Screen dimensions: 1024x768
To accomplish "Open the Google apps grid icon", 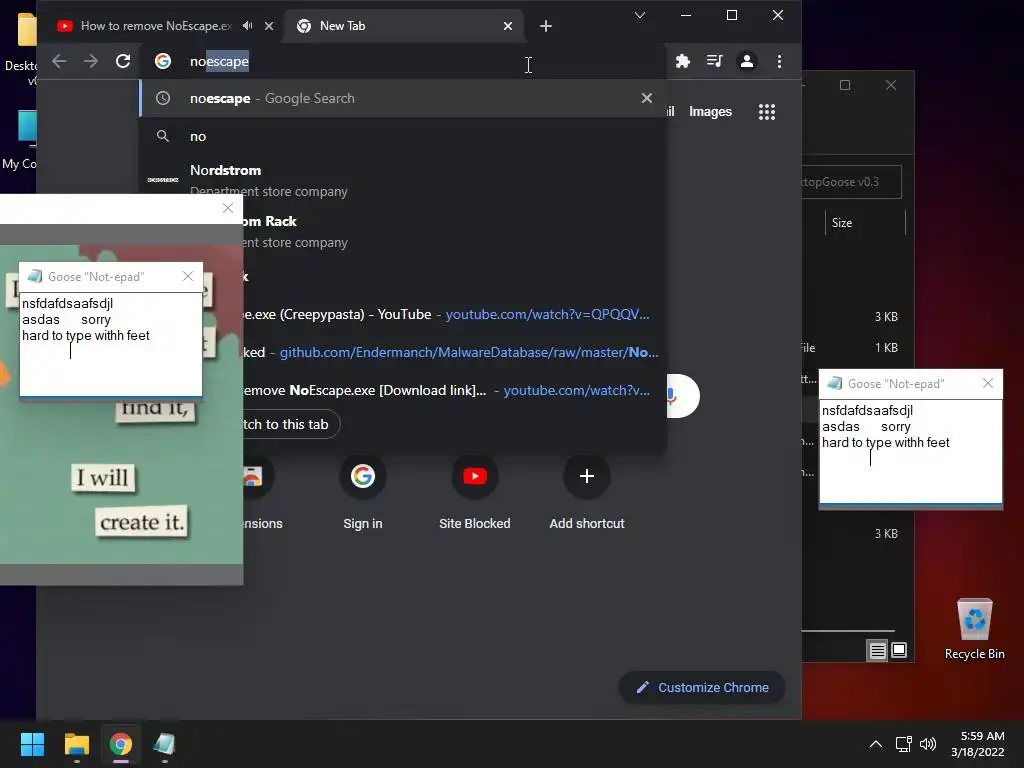I will pos(767,112).
